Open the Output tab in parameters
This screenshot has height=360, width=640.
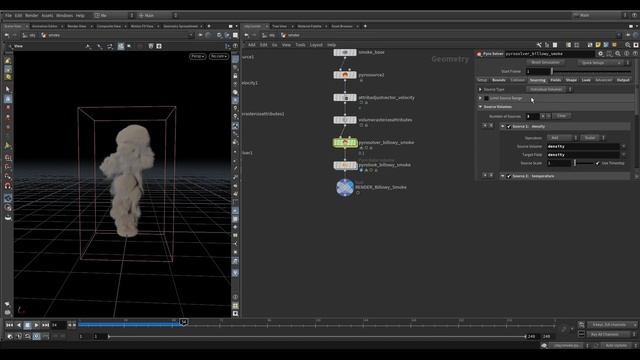(x=623, y=80)
